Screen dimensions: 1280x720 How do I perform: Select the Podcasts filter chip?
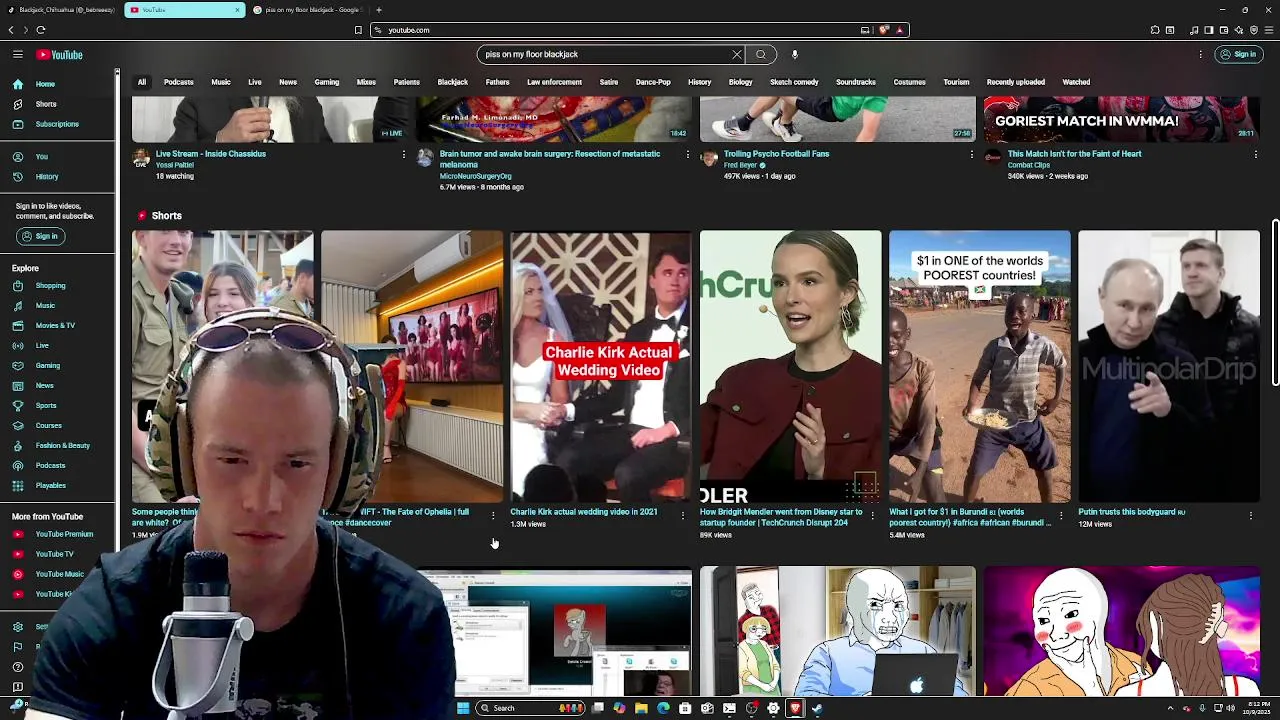179,82
